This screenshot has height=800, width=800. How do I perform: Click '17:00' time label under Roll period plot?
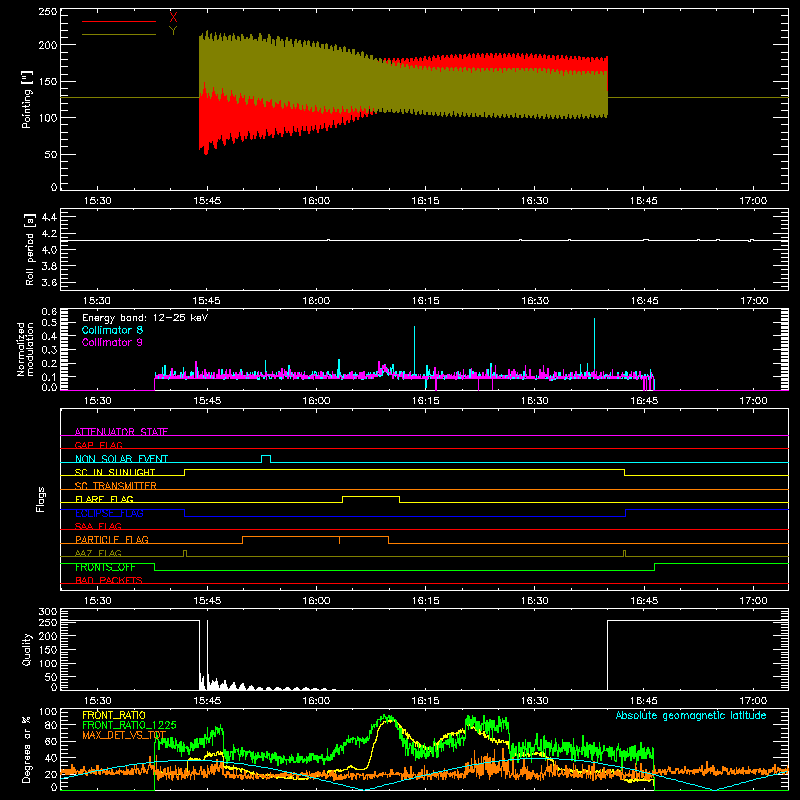click(x=754, y=301)
